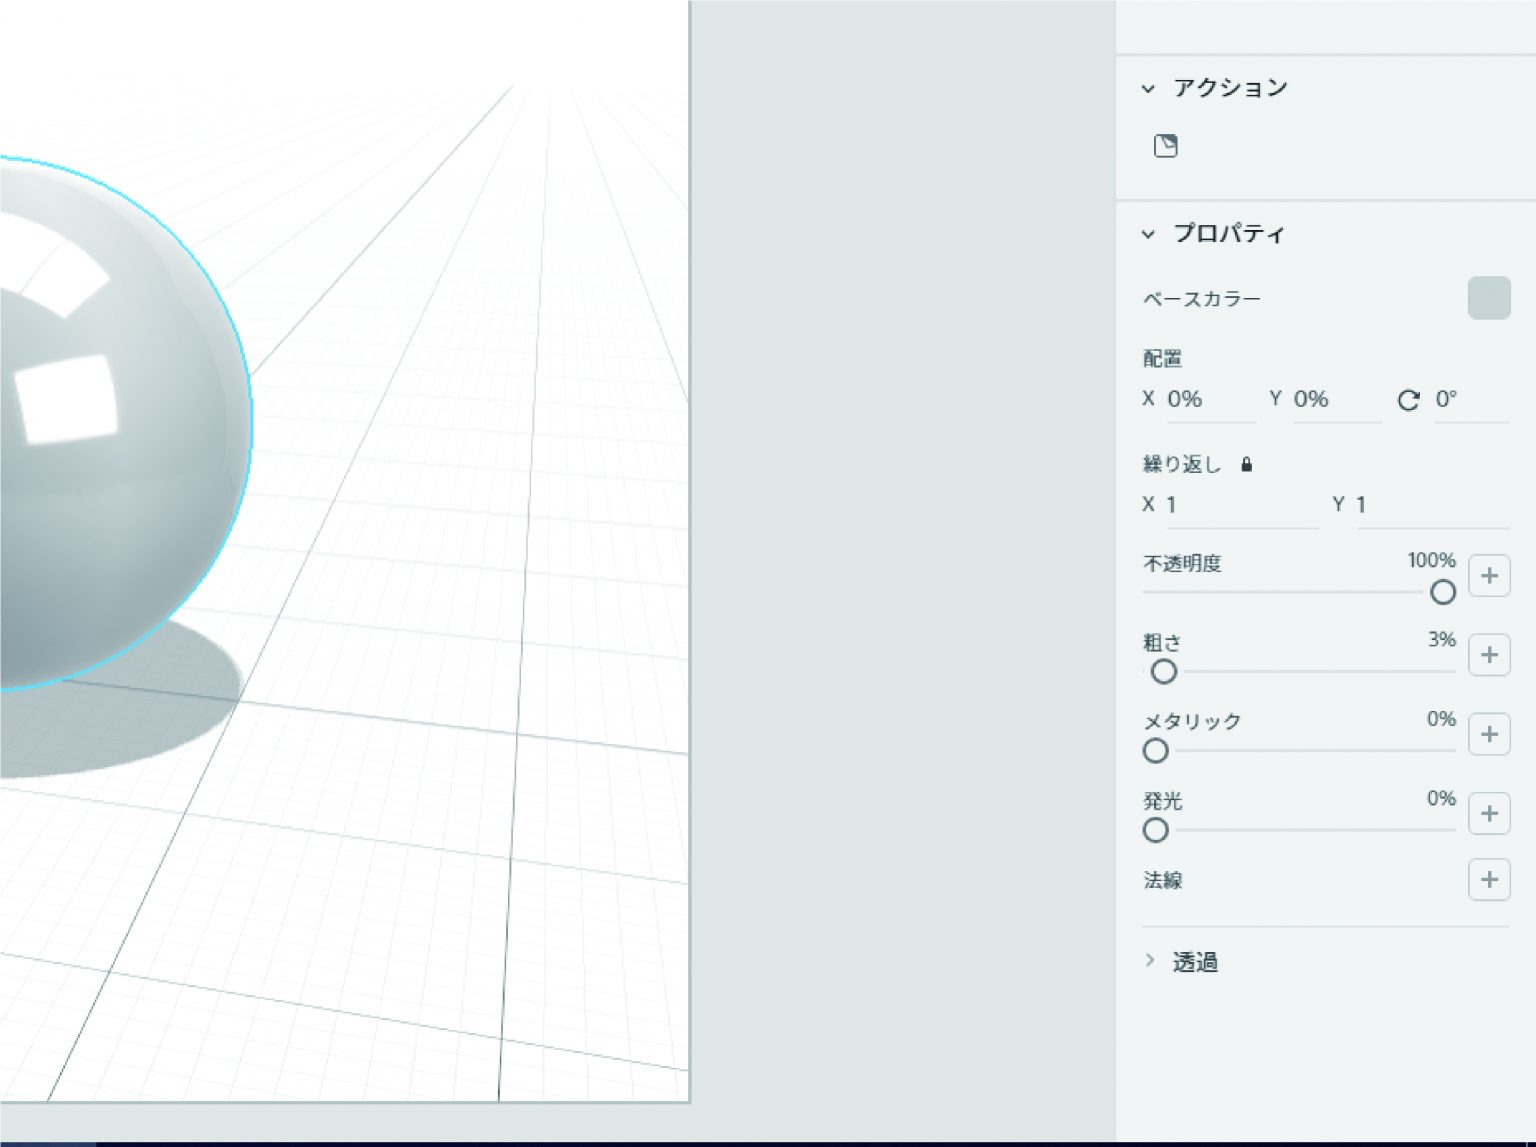Viewport: 1536px width, 1147px height.
Task: Click the action icon under the アクション section
Action: tap(1165, 145)
